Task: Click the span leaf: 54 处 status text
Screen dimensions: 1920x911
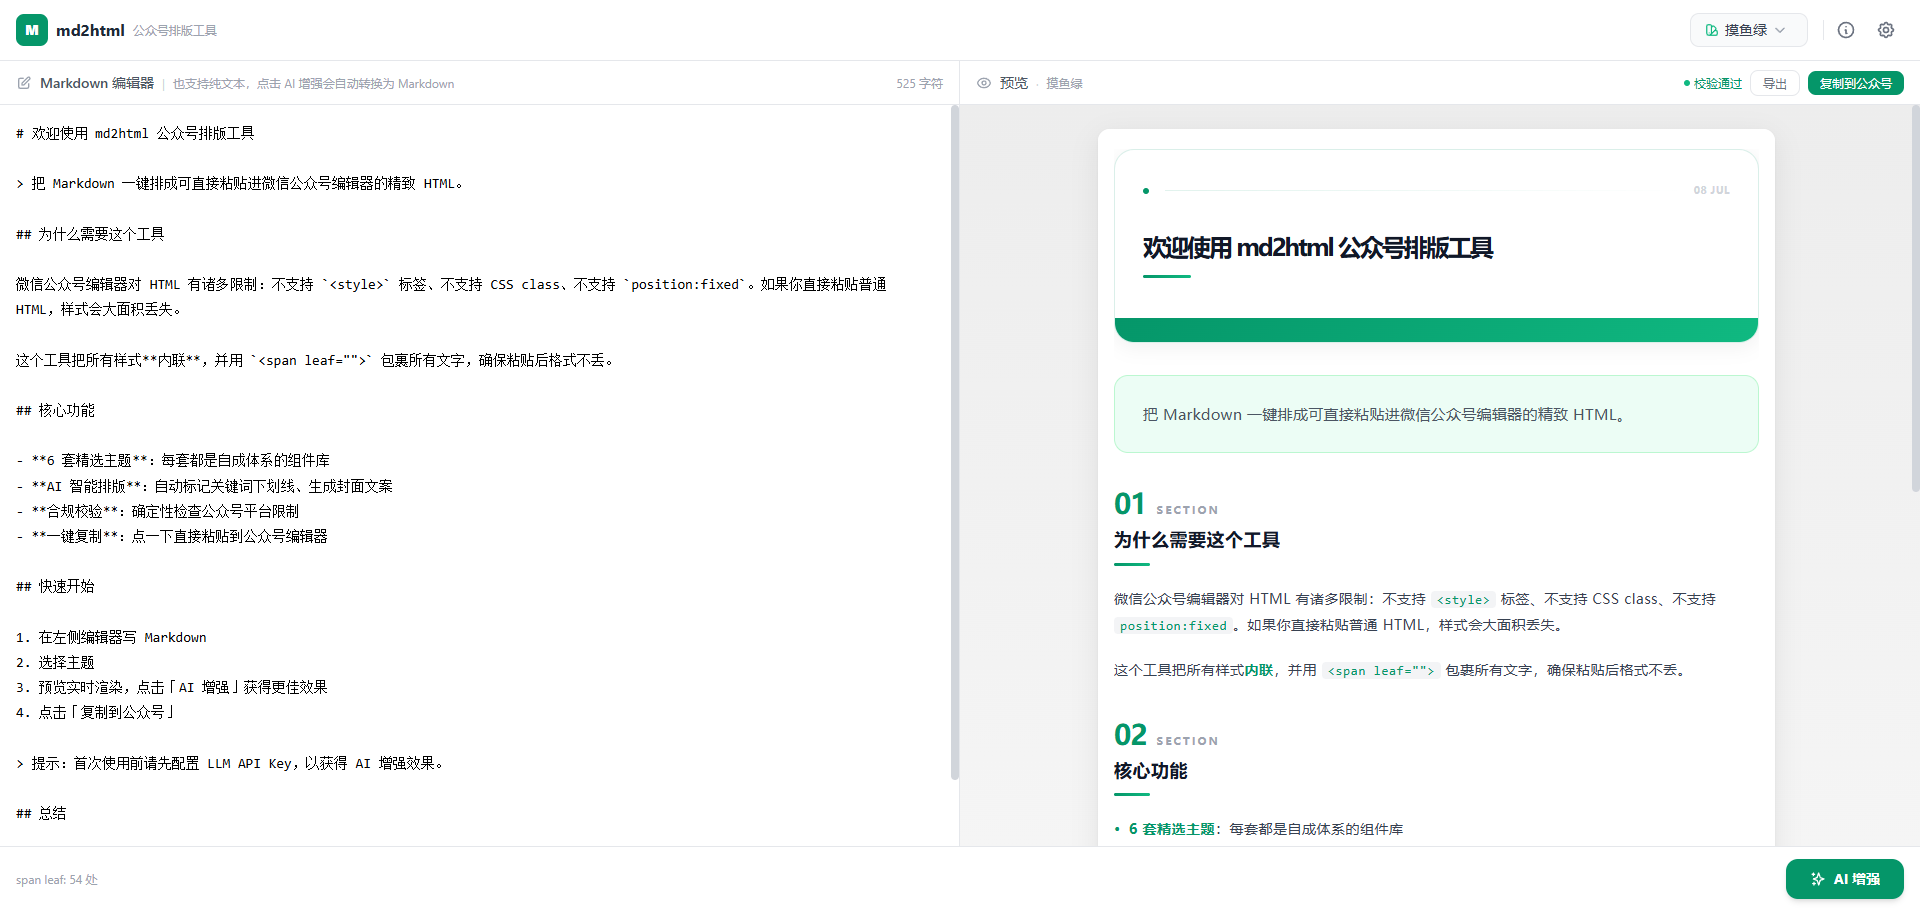Action: point(57,880)
